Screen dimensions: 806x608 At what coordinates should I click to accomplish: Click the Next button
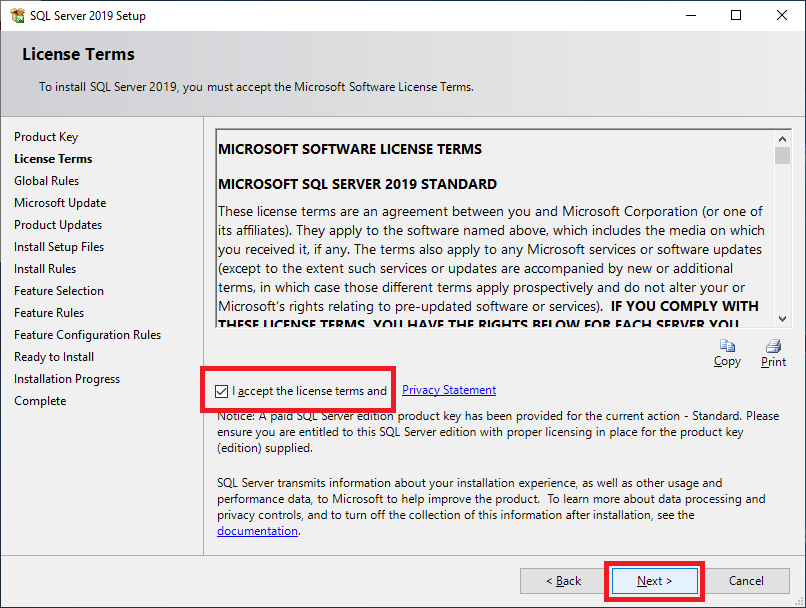[x=654, y=581]
